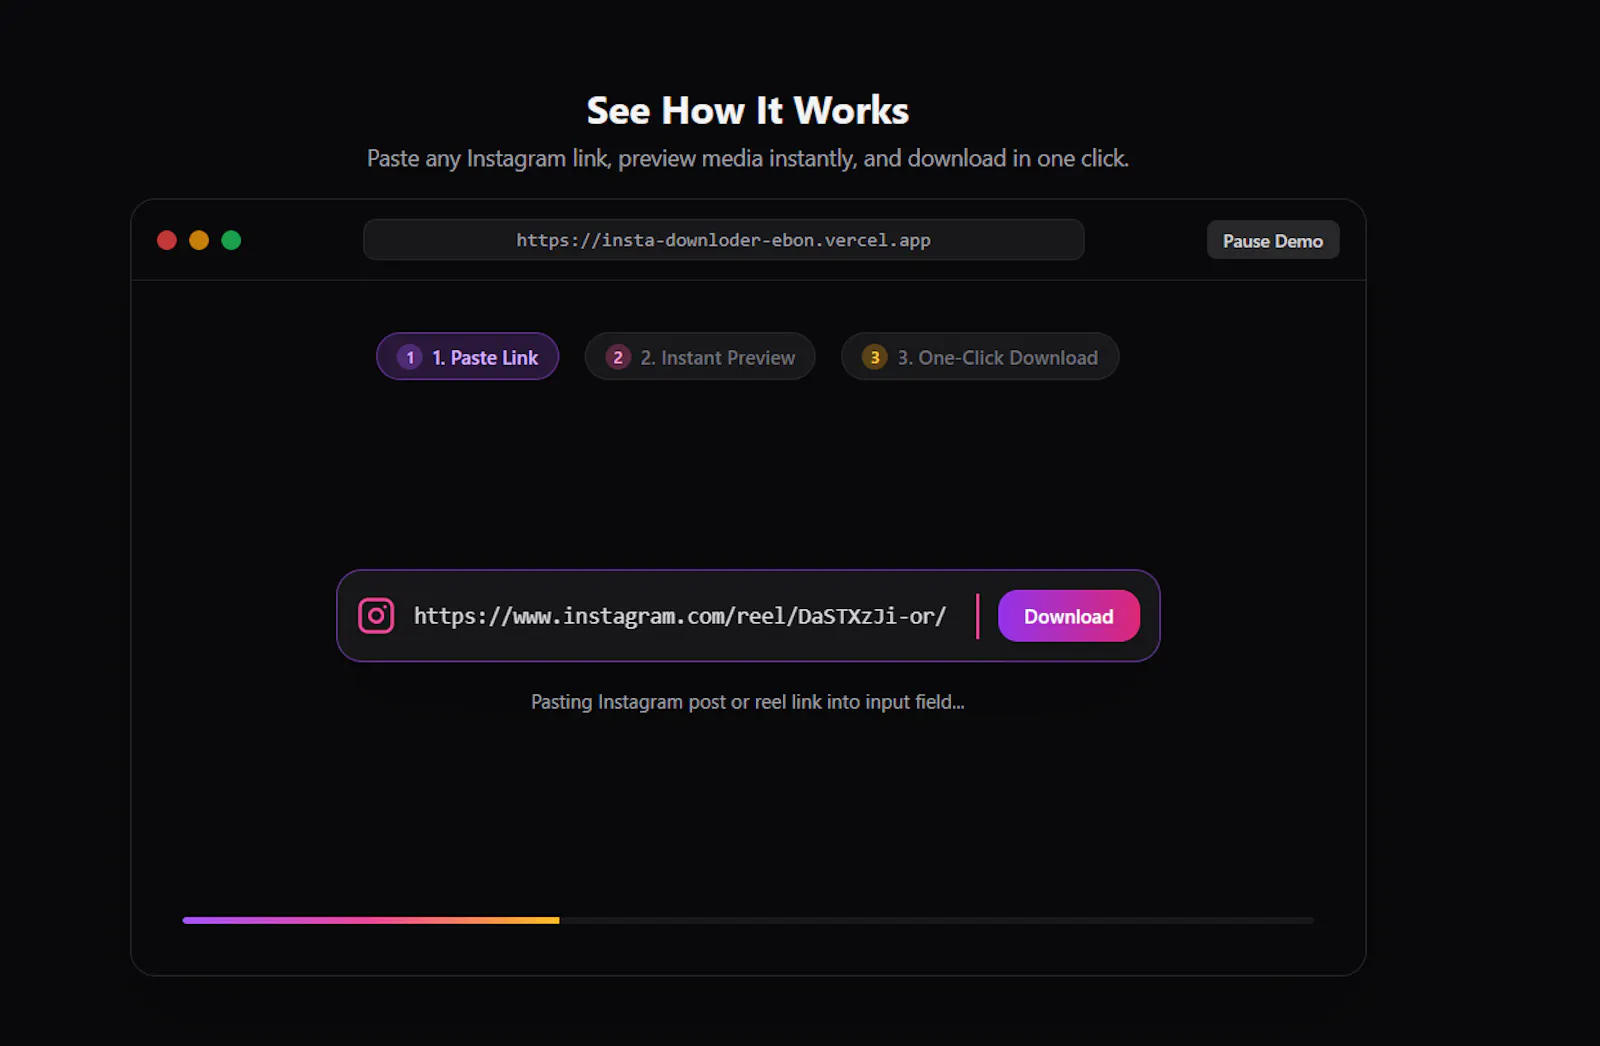Image resolution: width=1600 pixels, height=1046 pixels.
Task: Click the 'Pasting Instagram post or reel link' caption
Action: pyautogui.click(x=748, y=702)
